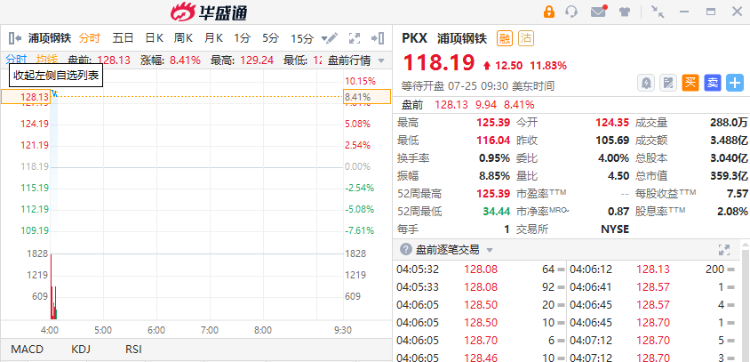Image resolution: width=750 pixels, height=362 pixels.
Task: Click the 52周最高 value 125.39
Action: (x=493, y=193)
